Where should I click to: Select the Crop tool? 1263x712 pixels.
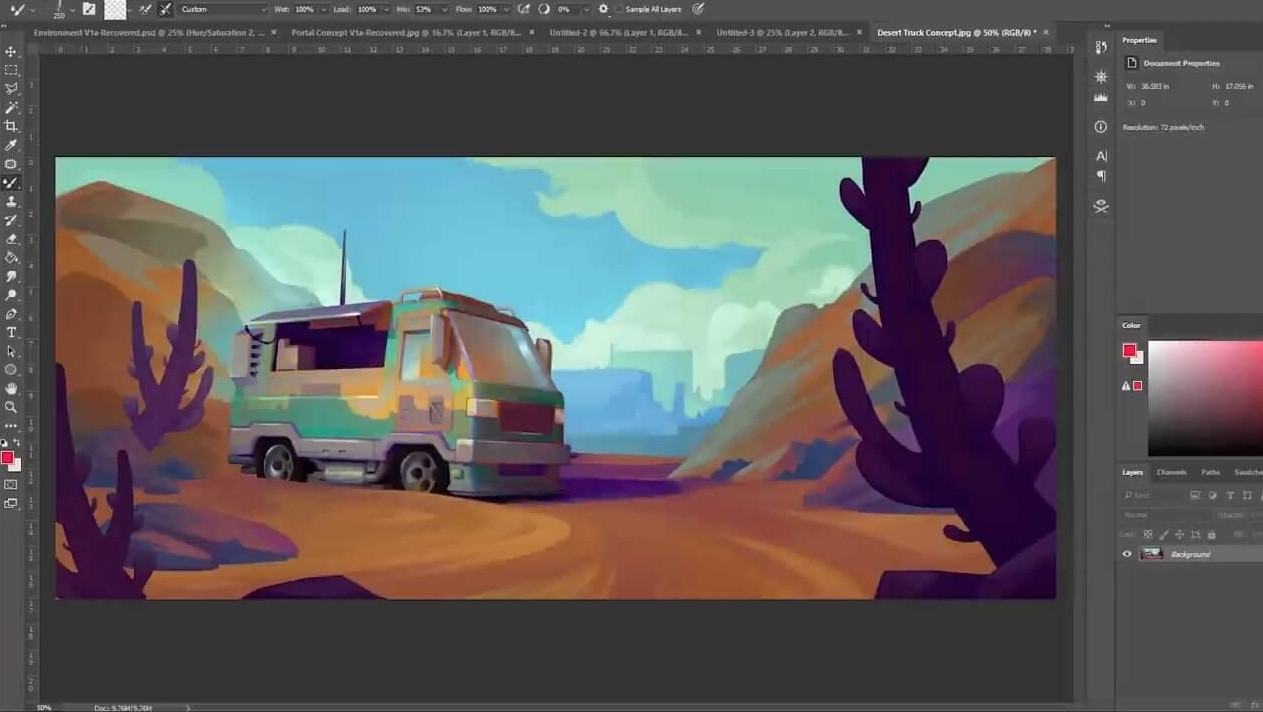tap(11, 126)
